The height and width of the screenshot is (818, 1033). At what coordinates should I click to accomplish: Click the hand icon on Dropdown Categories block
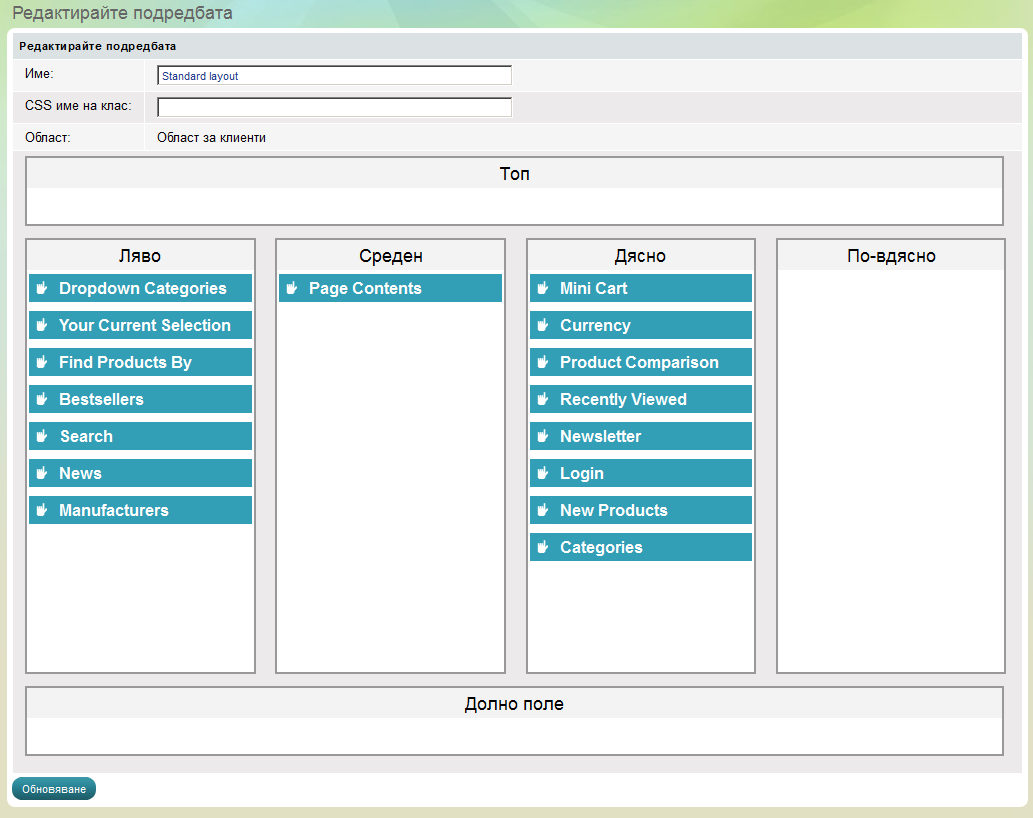(x=42, y=288)
